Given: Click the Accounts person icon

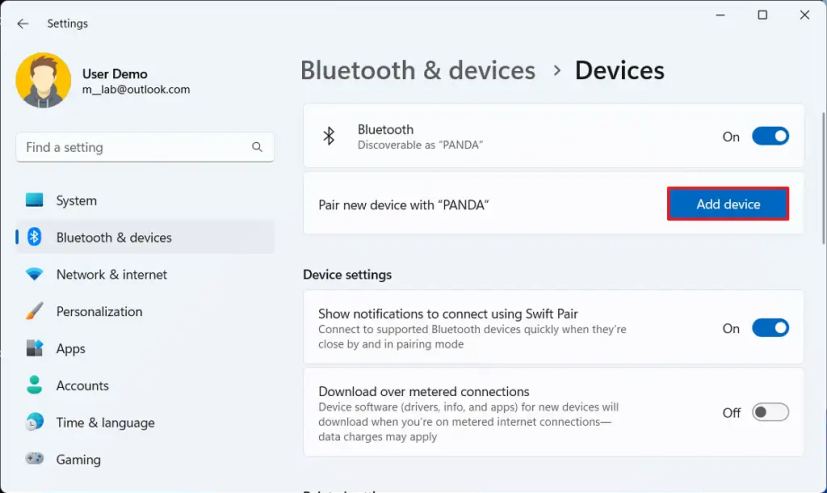Looking at the screenshot, I should coord(35,385).
